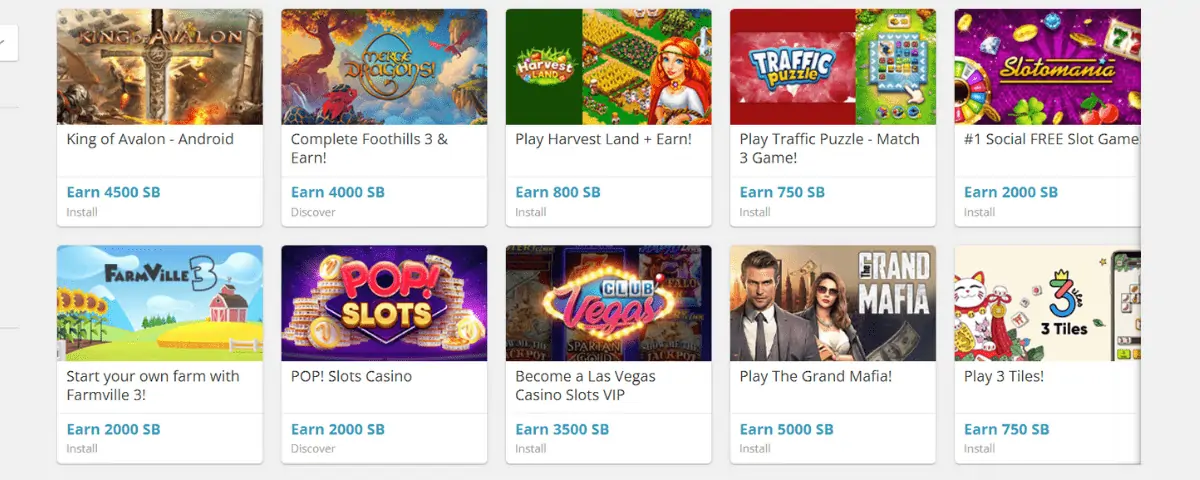Open the 'Play Traffic Puzzle - Match 3 Game!' title
Screen dimensions: 1200x480
tap(829, 148)
